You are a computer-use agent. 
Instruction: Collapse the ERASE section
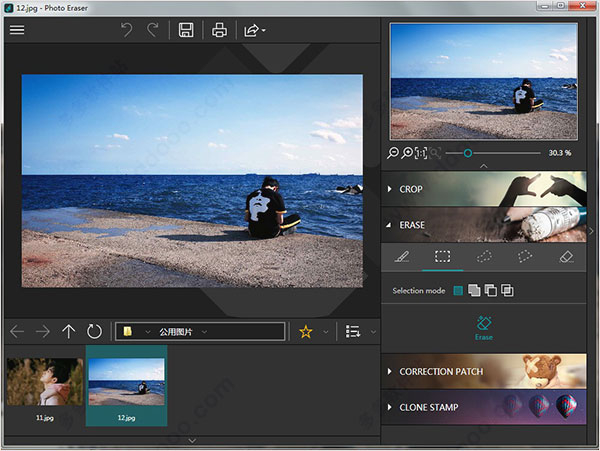pos(484,225)
